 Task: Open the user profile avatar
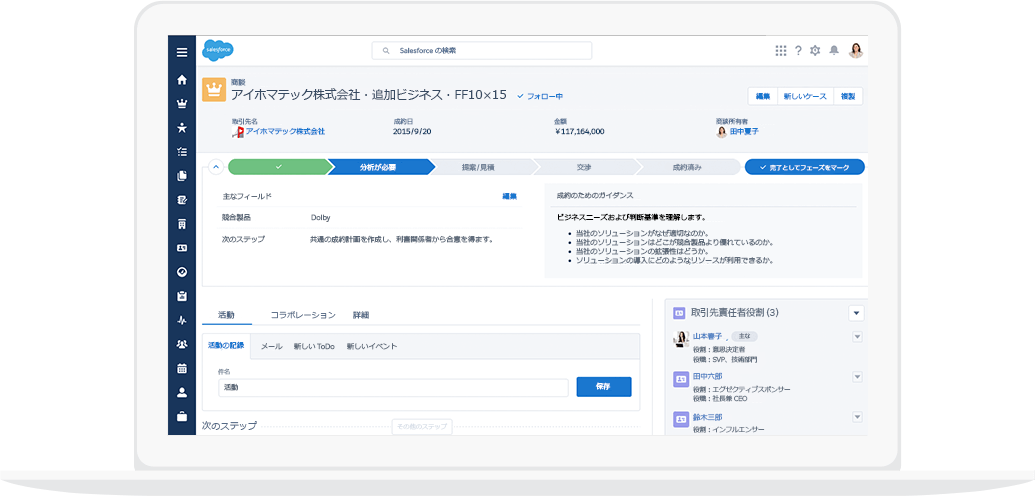(855, 51)
